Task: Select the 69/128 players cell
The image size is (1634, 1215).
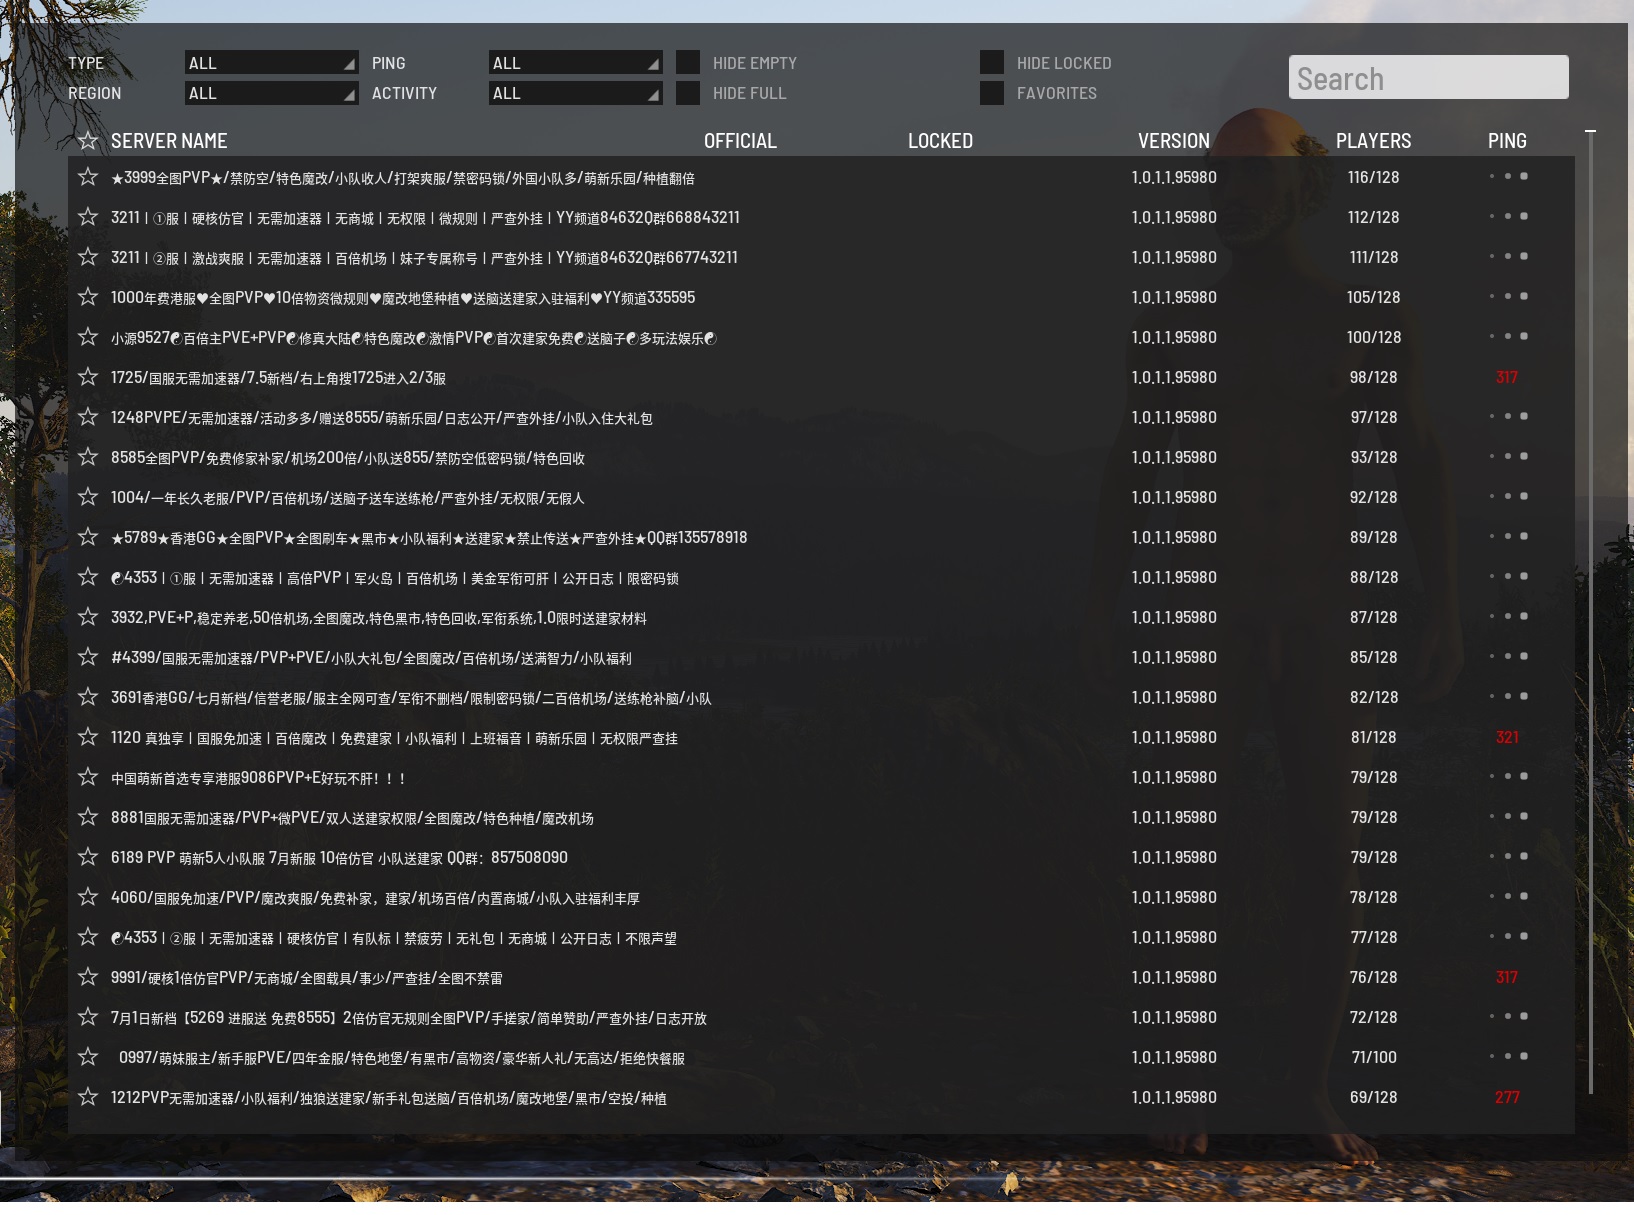Action: [x=1373, y=1097]
